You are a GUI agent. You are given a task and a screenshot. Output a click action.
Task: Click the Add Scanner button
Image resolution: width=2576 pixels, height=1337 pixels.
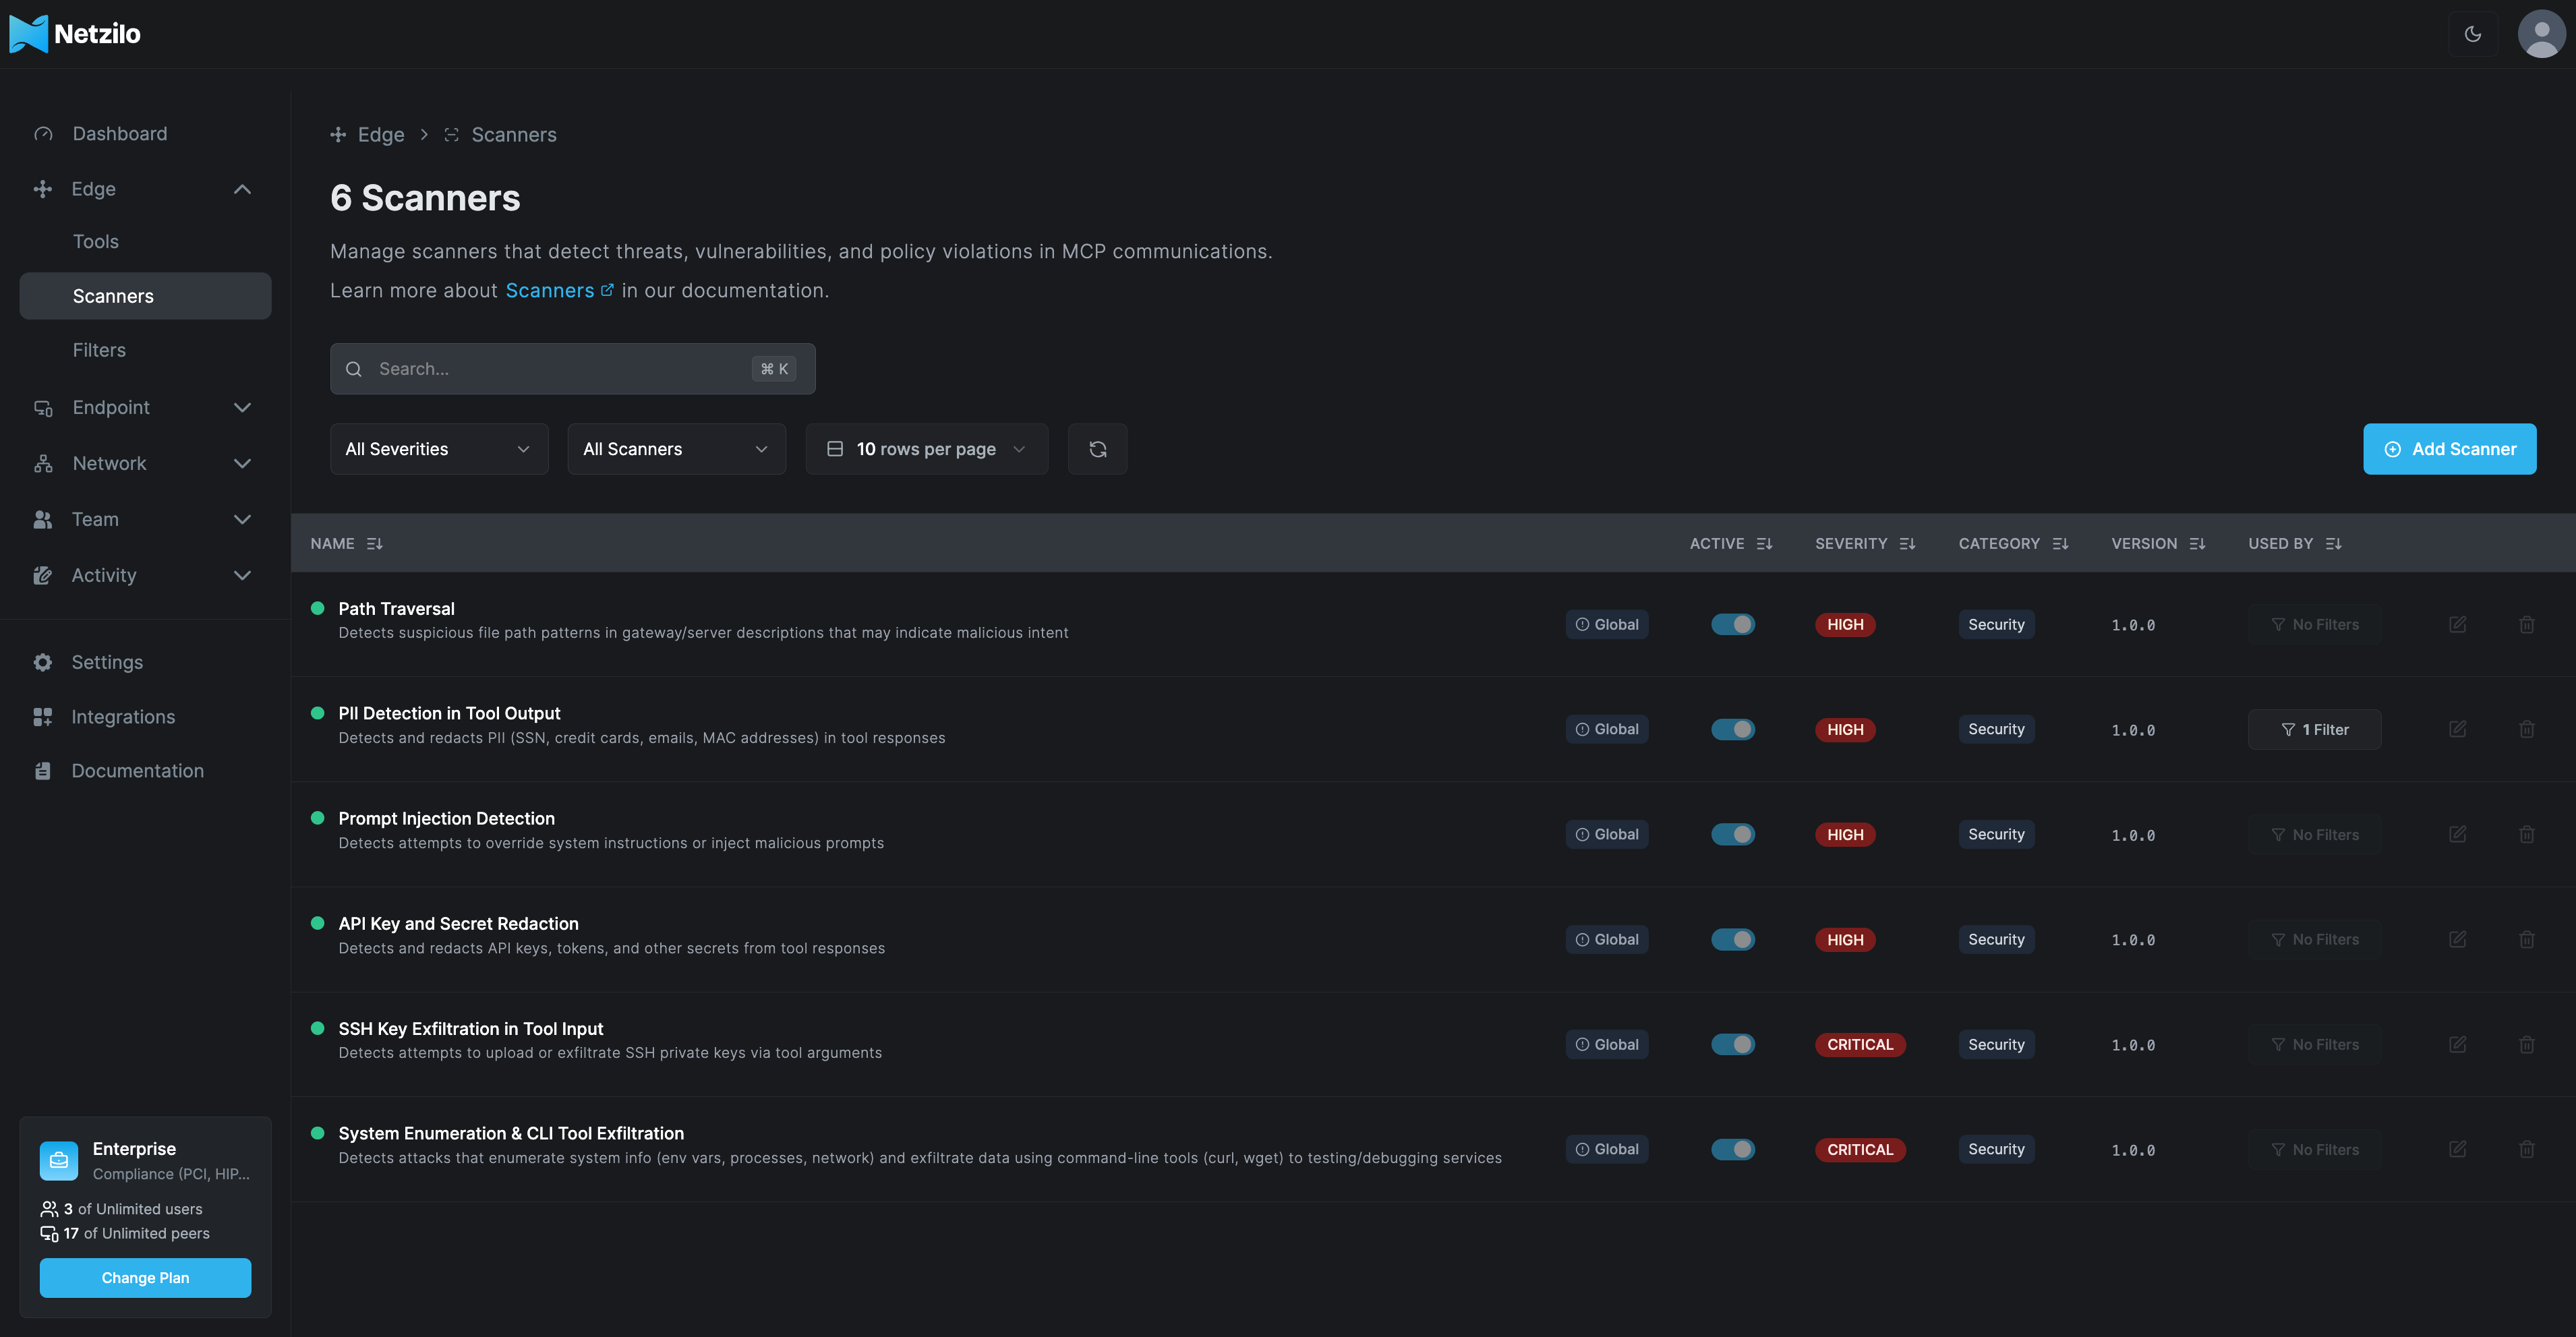pyautogui.click(x=2449, y=448)
